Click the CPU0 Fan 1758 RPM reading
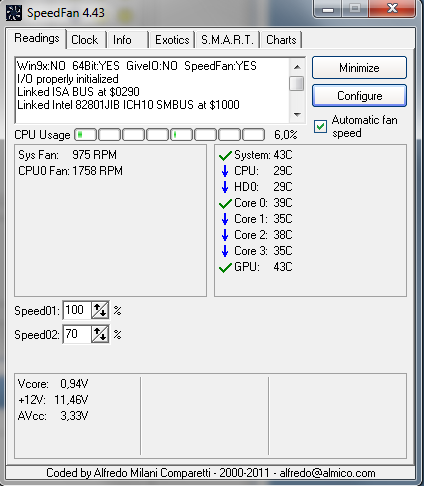The width and height of the screenshot is (424, 486). (x=70, y=171)
